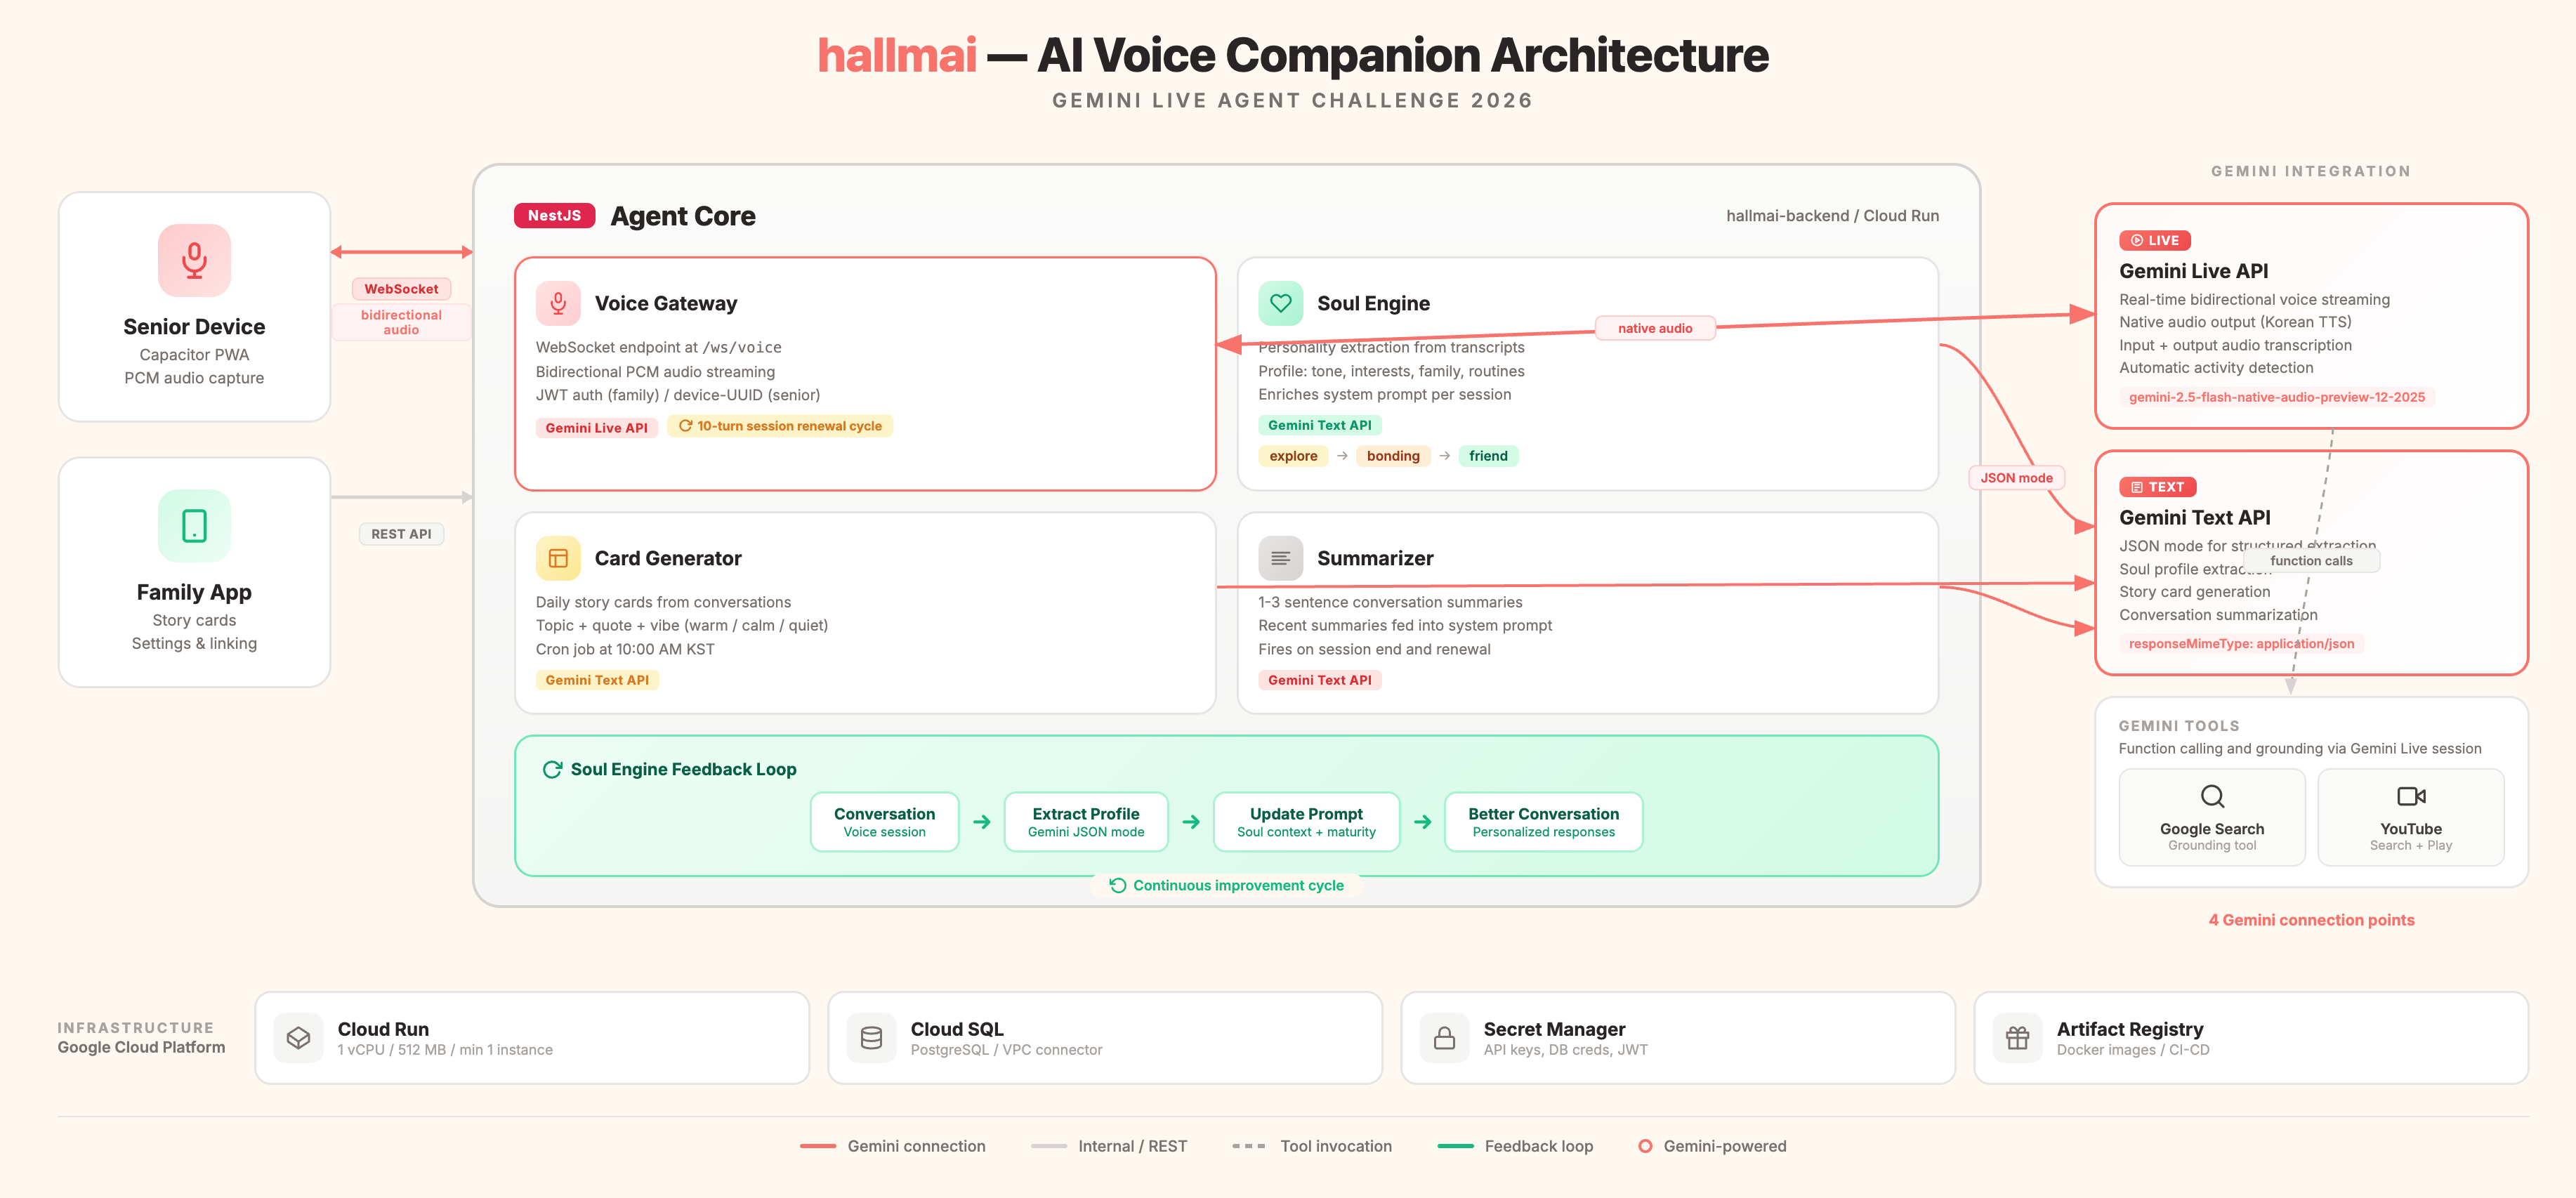Click the explore maturity tag

tap(1293, 456)
